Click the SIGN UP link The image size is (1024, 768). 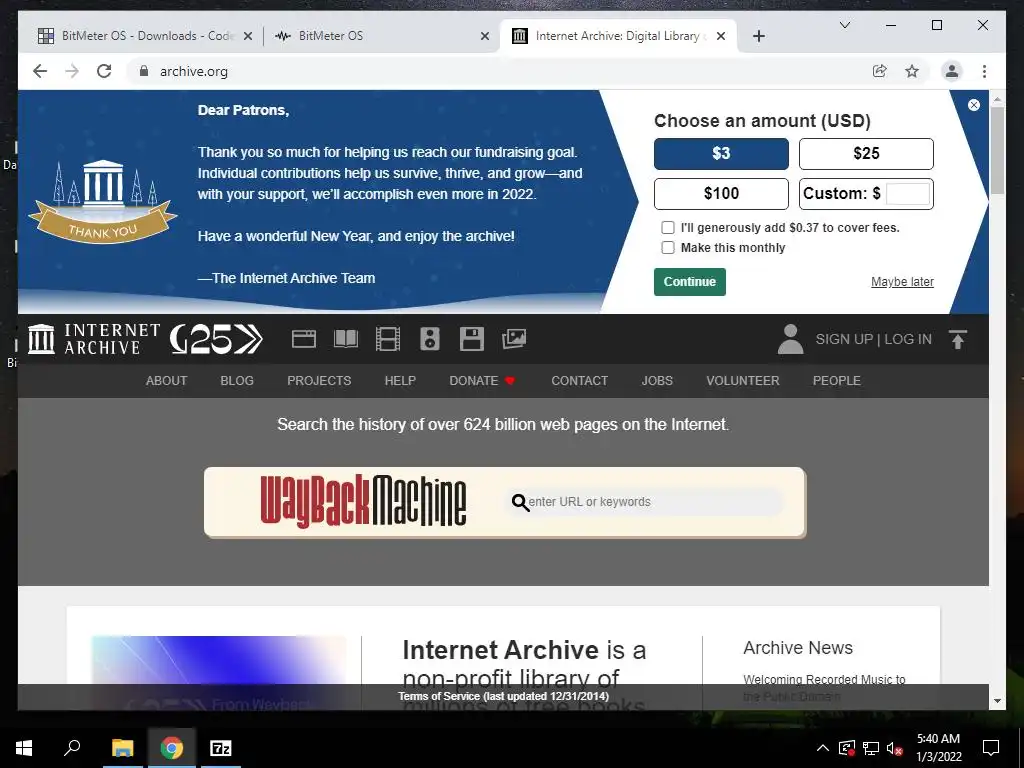844,339
